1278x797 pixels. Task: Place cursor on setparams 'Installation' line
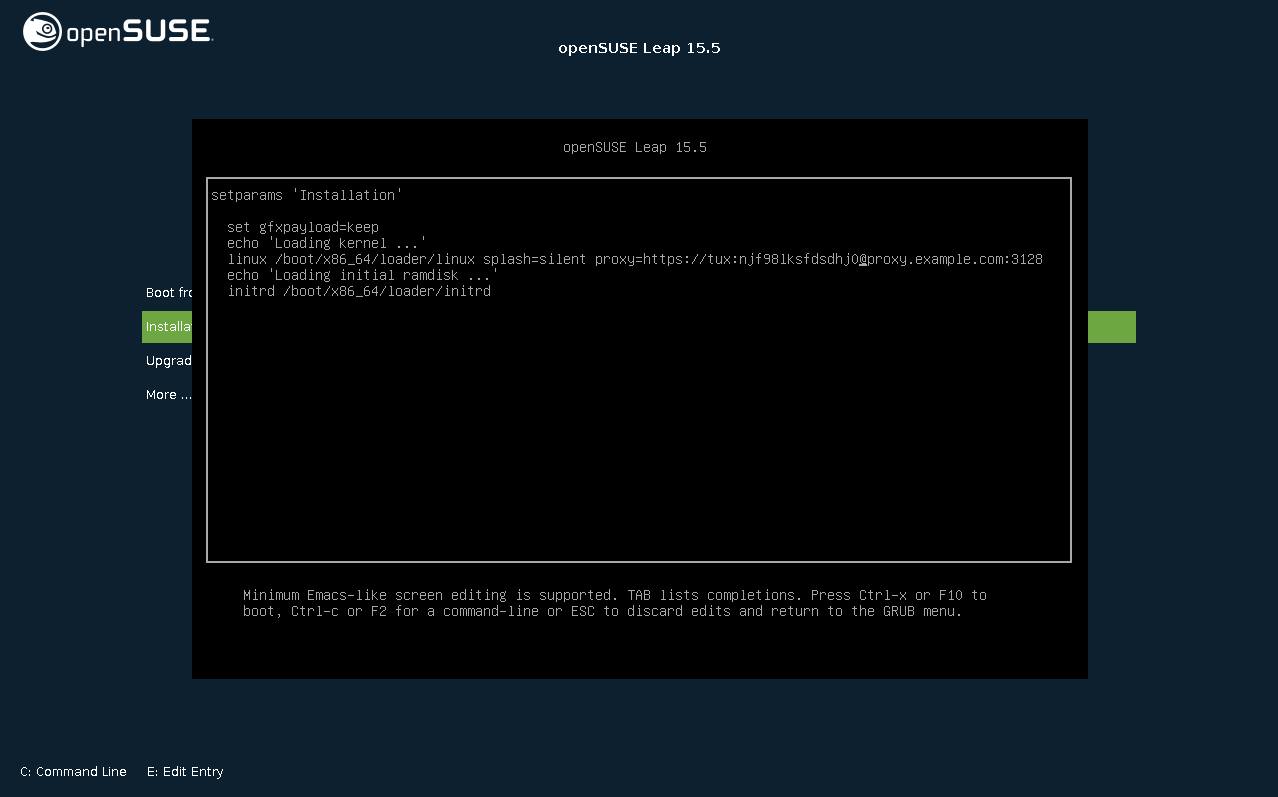click(306, 195)
